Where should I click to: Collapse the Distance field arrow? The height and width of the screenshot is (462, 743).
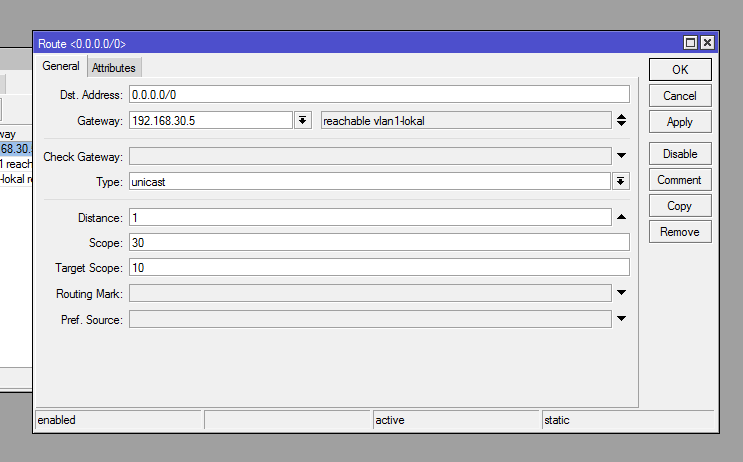click(622, 217)
